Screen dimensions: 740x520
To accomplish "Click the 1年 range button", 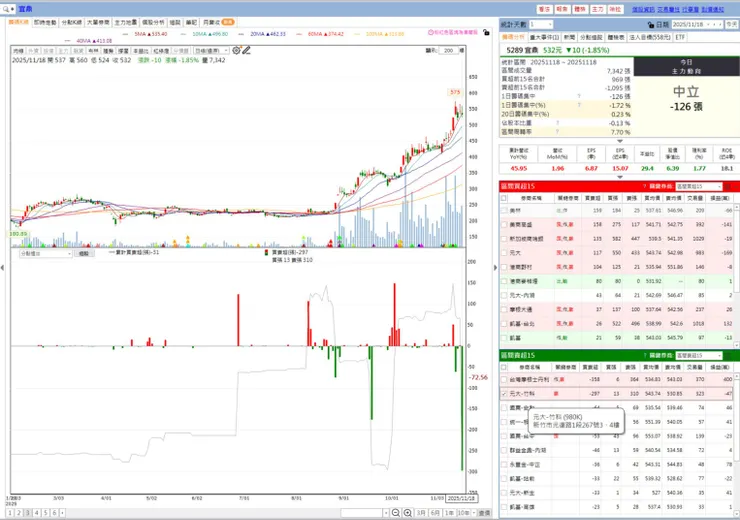I will point(449,513).
